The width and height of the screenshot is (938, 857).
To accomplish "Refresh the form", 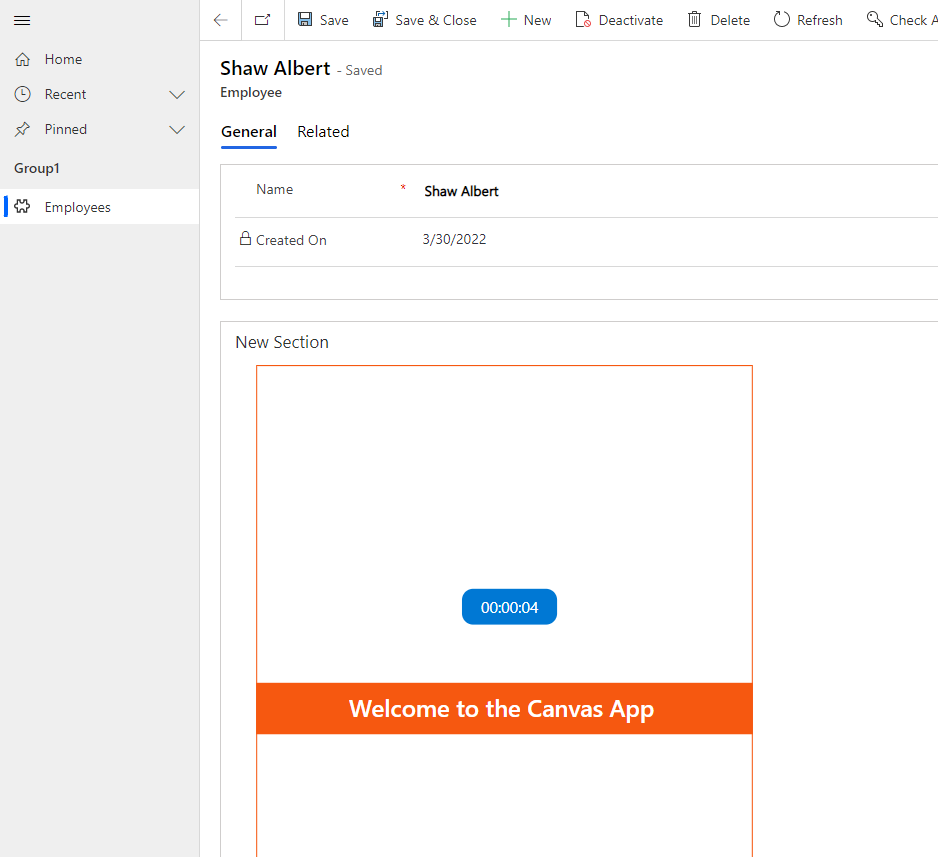I will pos(808,20).
